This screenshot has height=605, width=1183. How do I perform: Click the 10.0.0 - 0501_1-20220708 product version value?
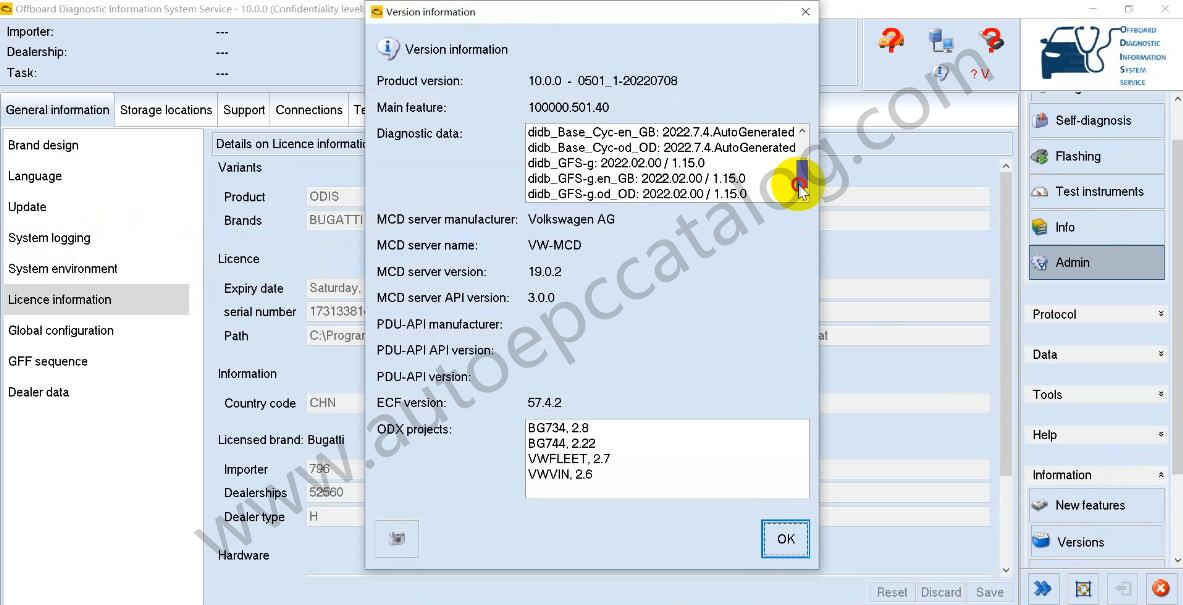(x=602, y=81)
